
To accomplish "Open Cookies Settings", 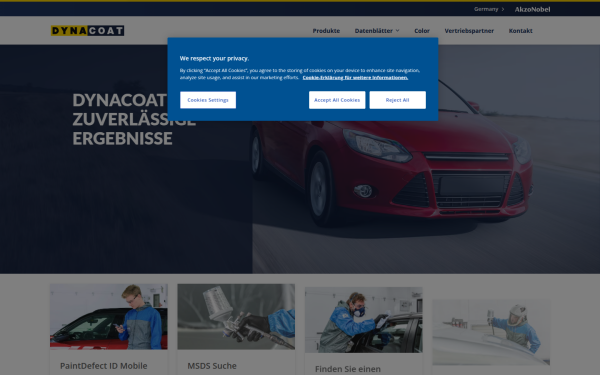I will (x=208, y=100).
